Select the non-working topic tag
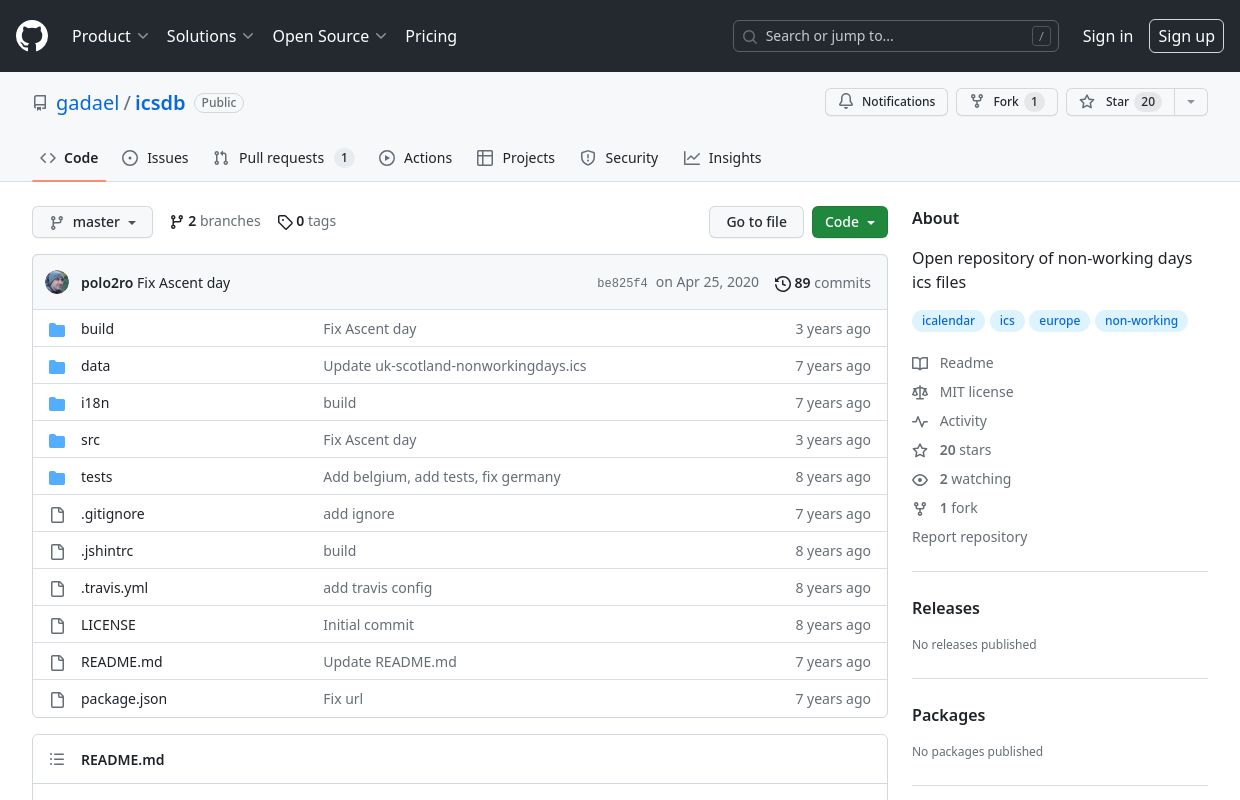This screenshot has height=800, width=1240. click(x=1141, y=321)
